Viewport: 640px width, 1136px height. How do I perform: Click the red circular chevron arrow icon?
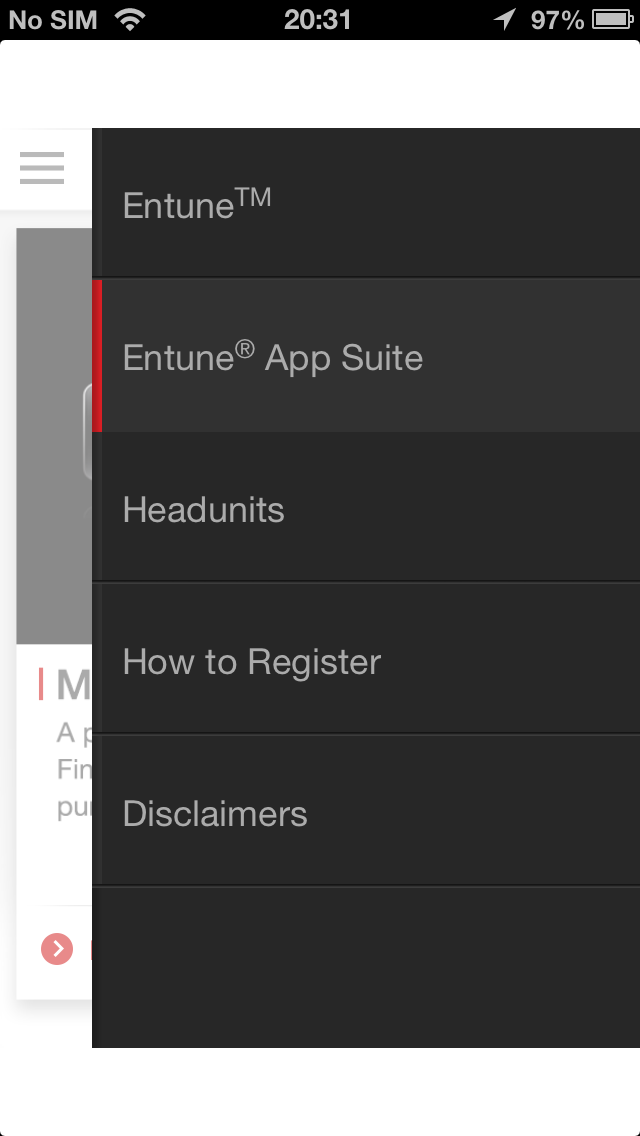click(57, 948)
